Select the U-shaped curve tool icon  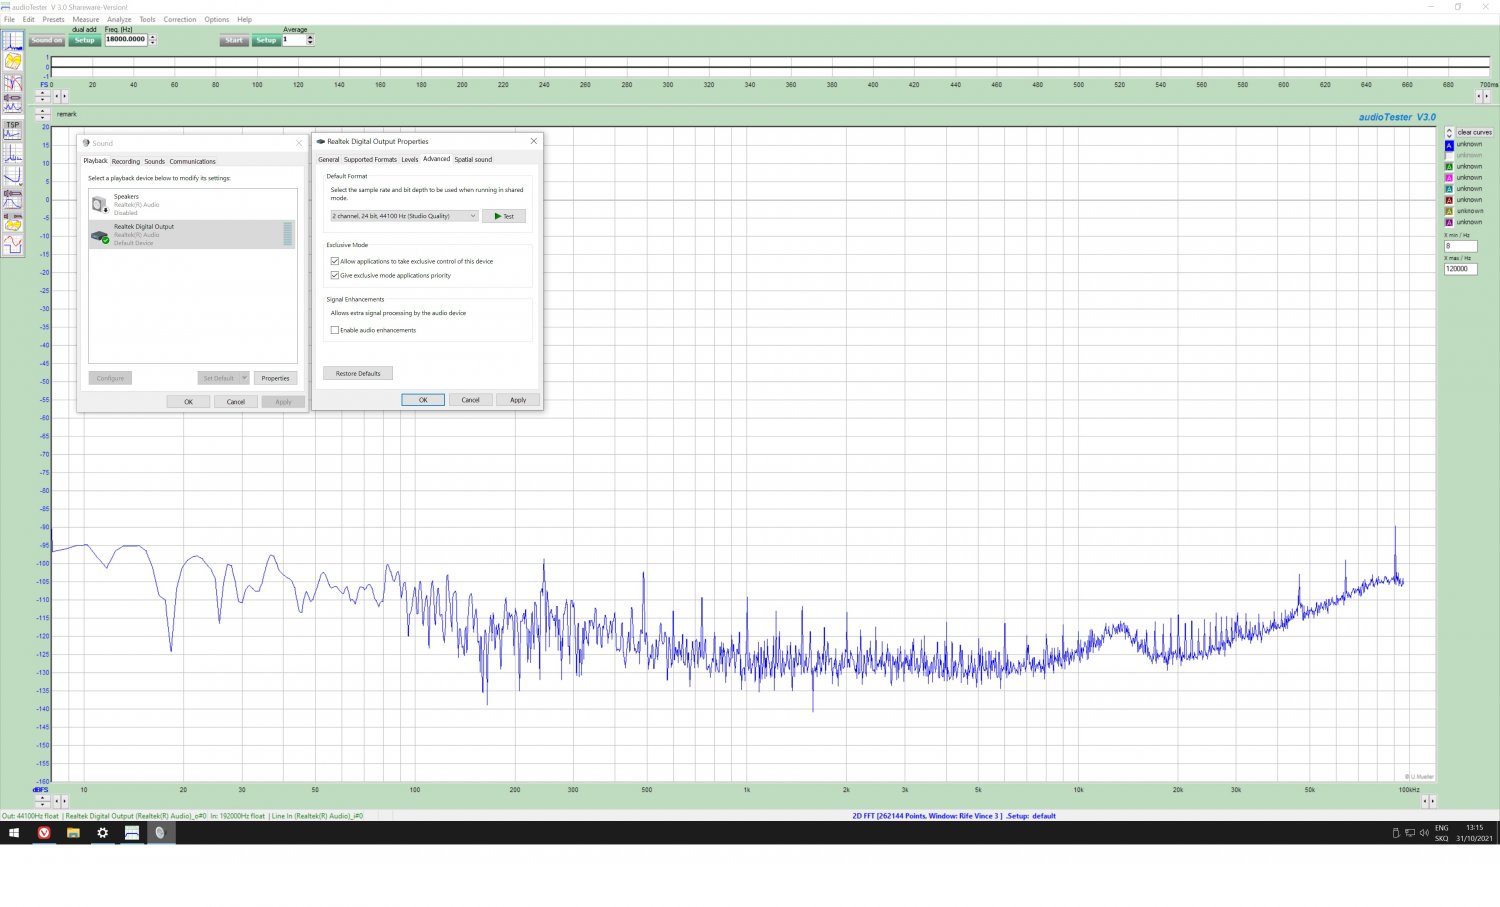13,176
